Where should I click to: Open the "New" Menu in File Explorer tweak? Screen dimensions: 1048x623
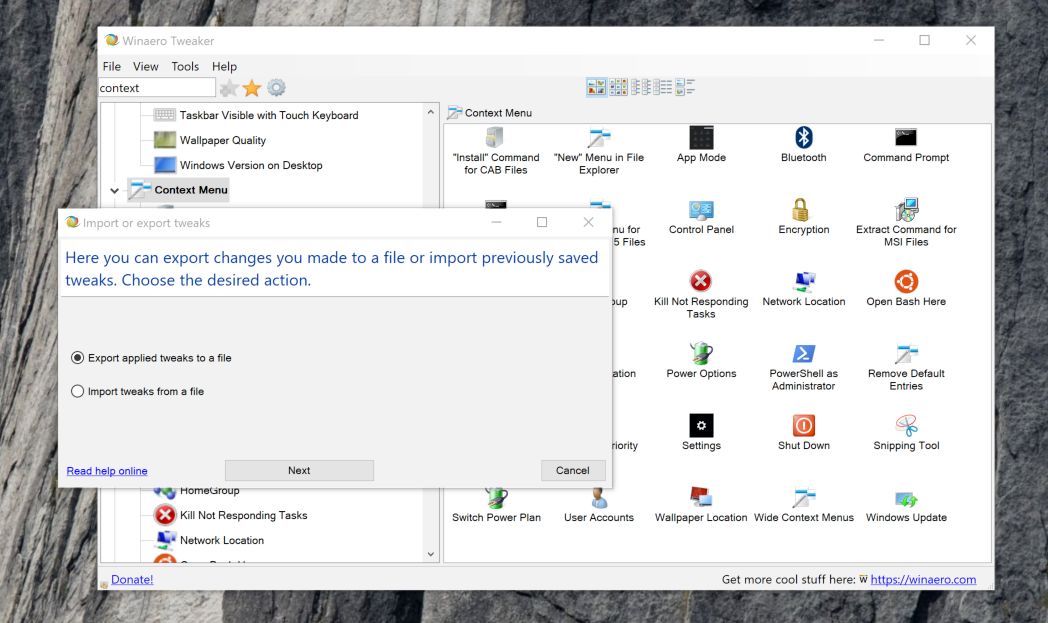pos(599,151)
